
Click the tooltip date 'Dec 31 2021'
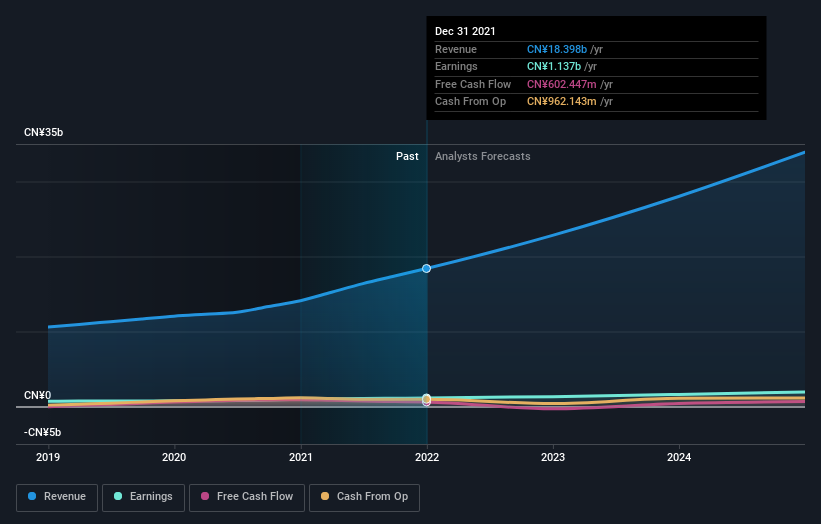465,31
